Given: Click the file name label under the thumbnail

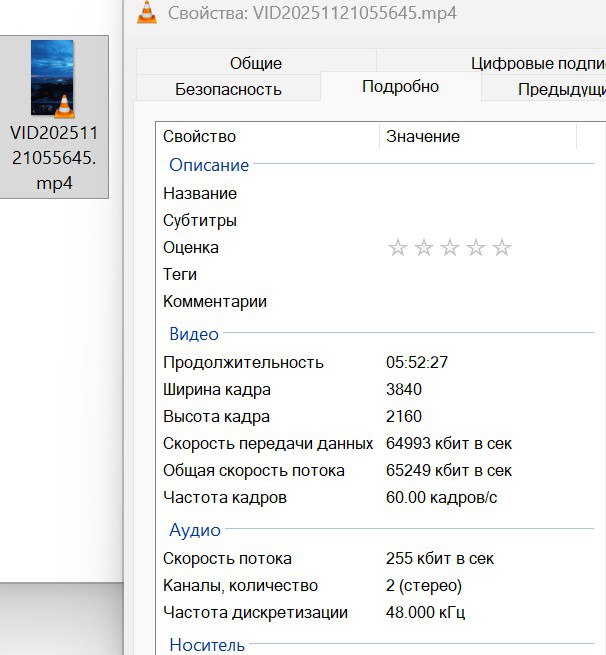Looking at the screenshot, I should (x=53, y=158).
